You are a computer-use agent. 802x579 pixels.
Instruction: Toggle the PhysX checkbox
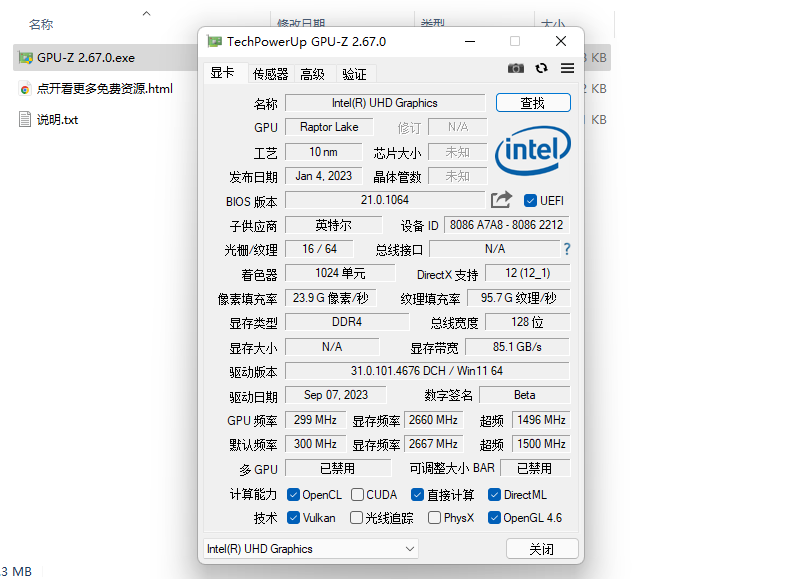coord(434,518)
